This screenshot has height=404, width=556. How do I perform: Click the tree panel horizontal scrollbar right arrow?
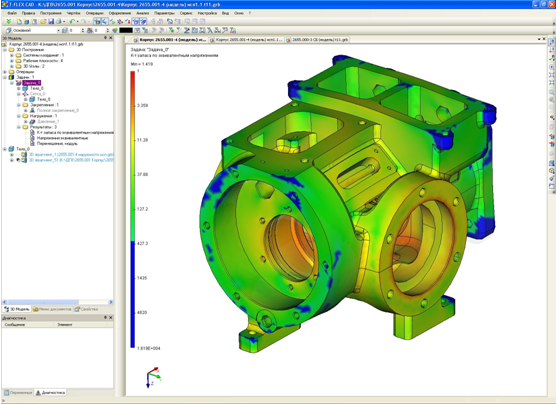click(x=111, y=302)
